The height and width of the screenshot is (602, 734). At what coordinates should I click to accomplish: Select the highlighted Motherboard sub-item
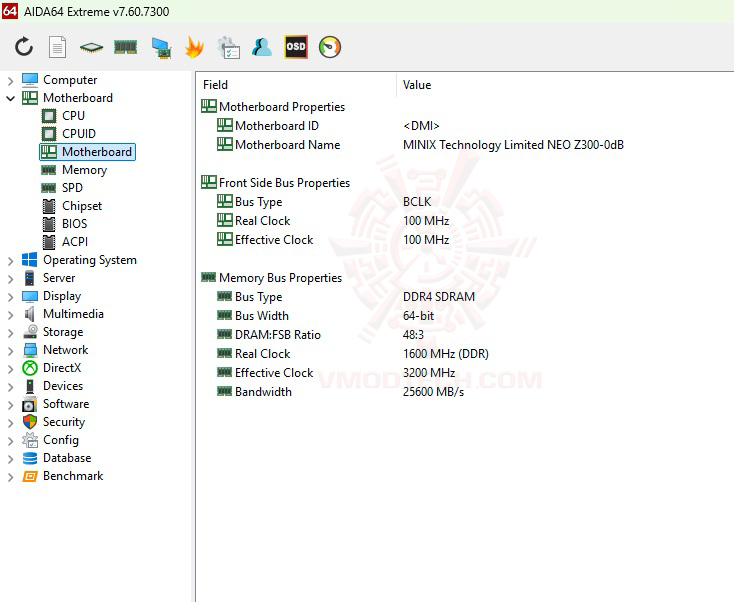(88, 152)
